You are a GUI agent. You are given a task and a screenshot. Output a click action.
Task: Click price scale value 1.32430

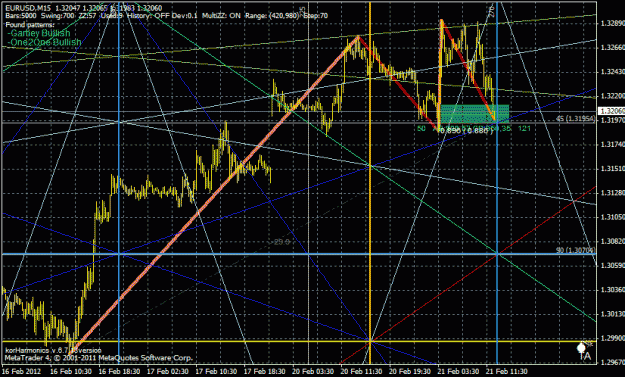point(613,72)
